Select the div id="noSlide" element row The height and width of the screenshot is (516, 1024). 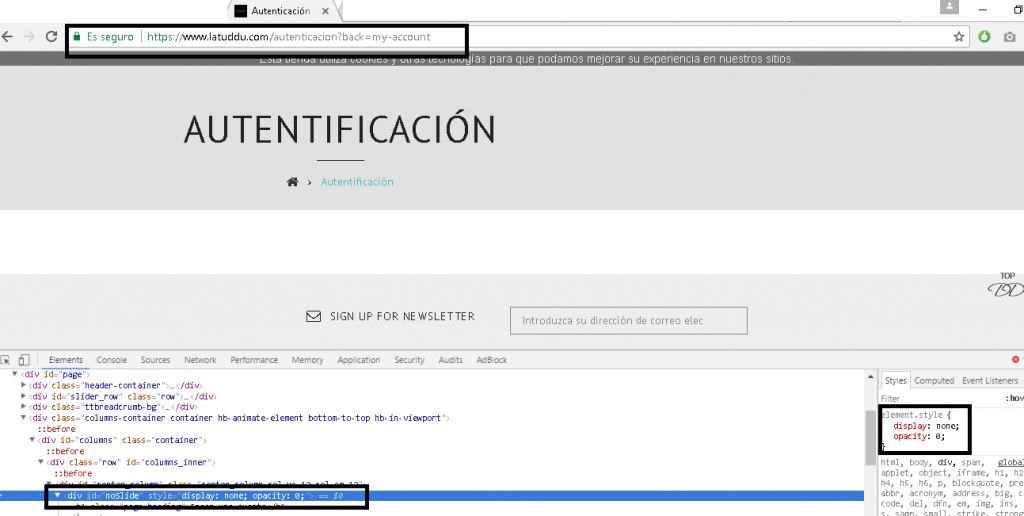[x=432, y=496]
